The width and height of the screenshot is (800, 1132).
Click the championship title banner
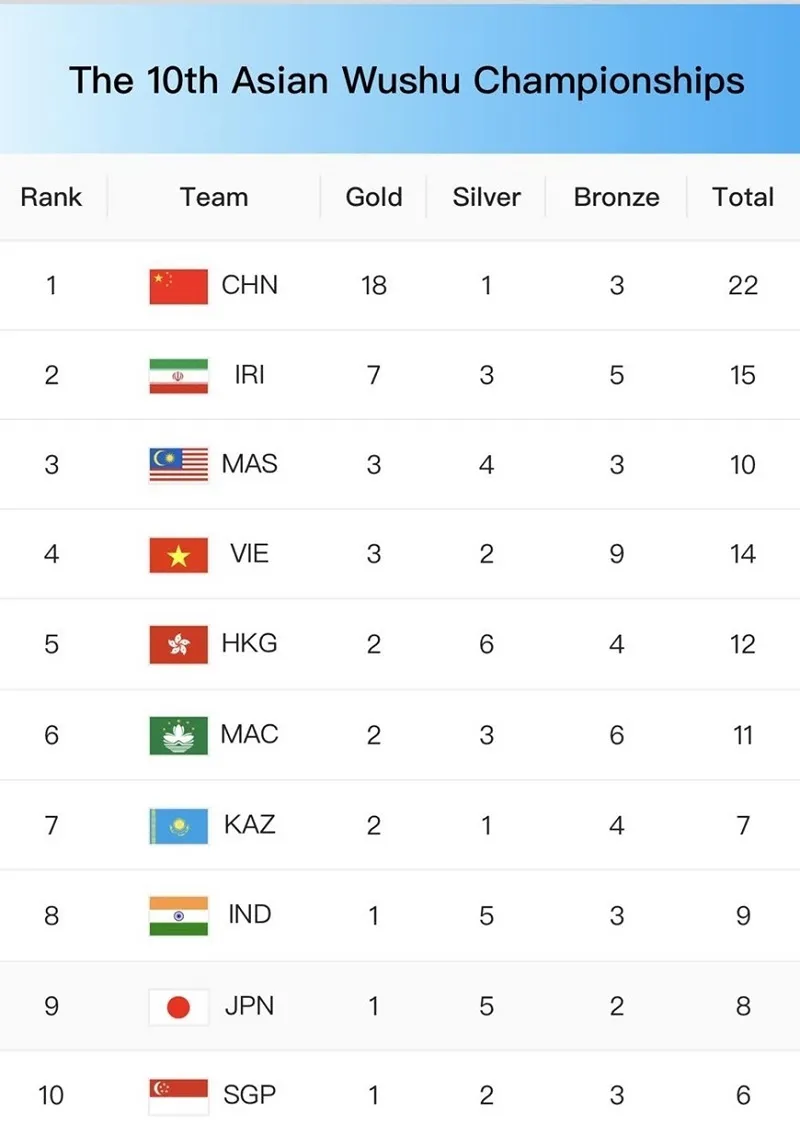tap(406, 80)
